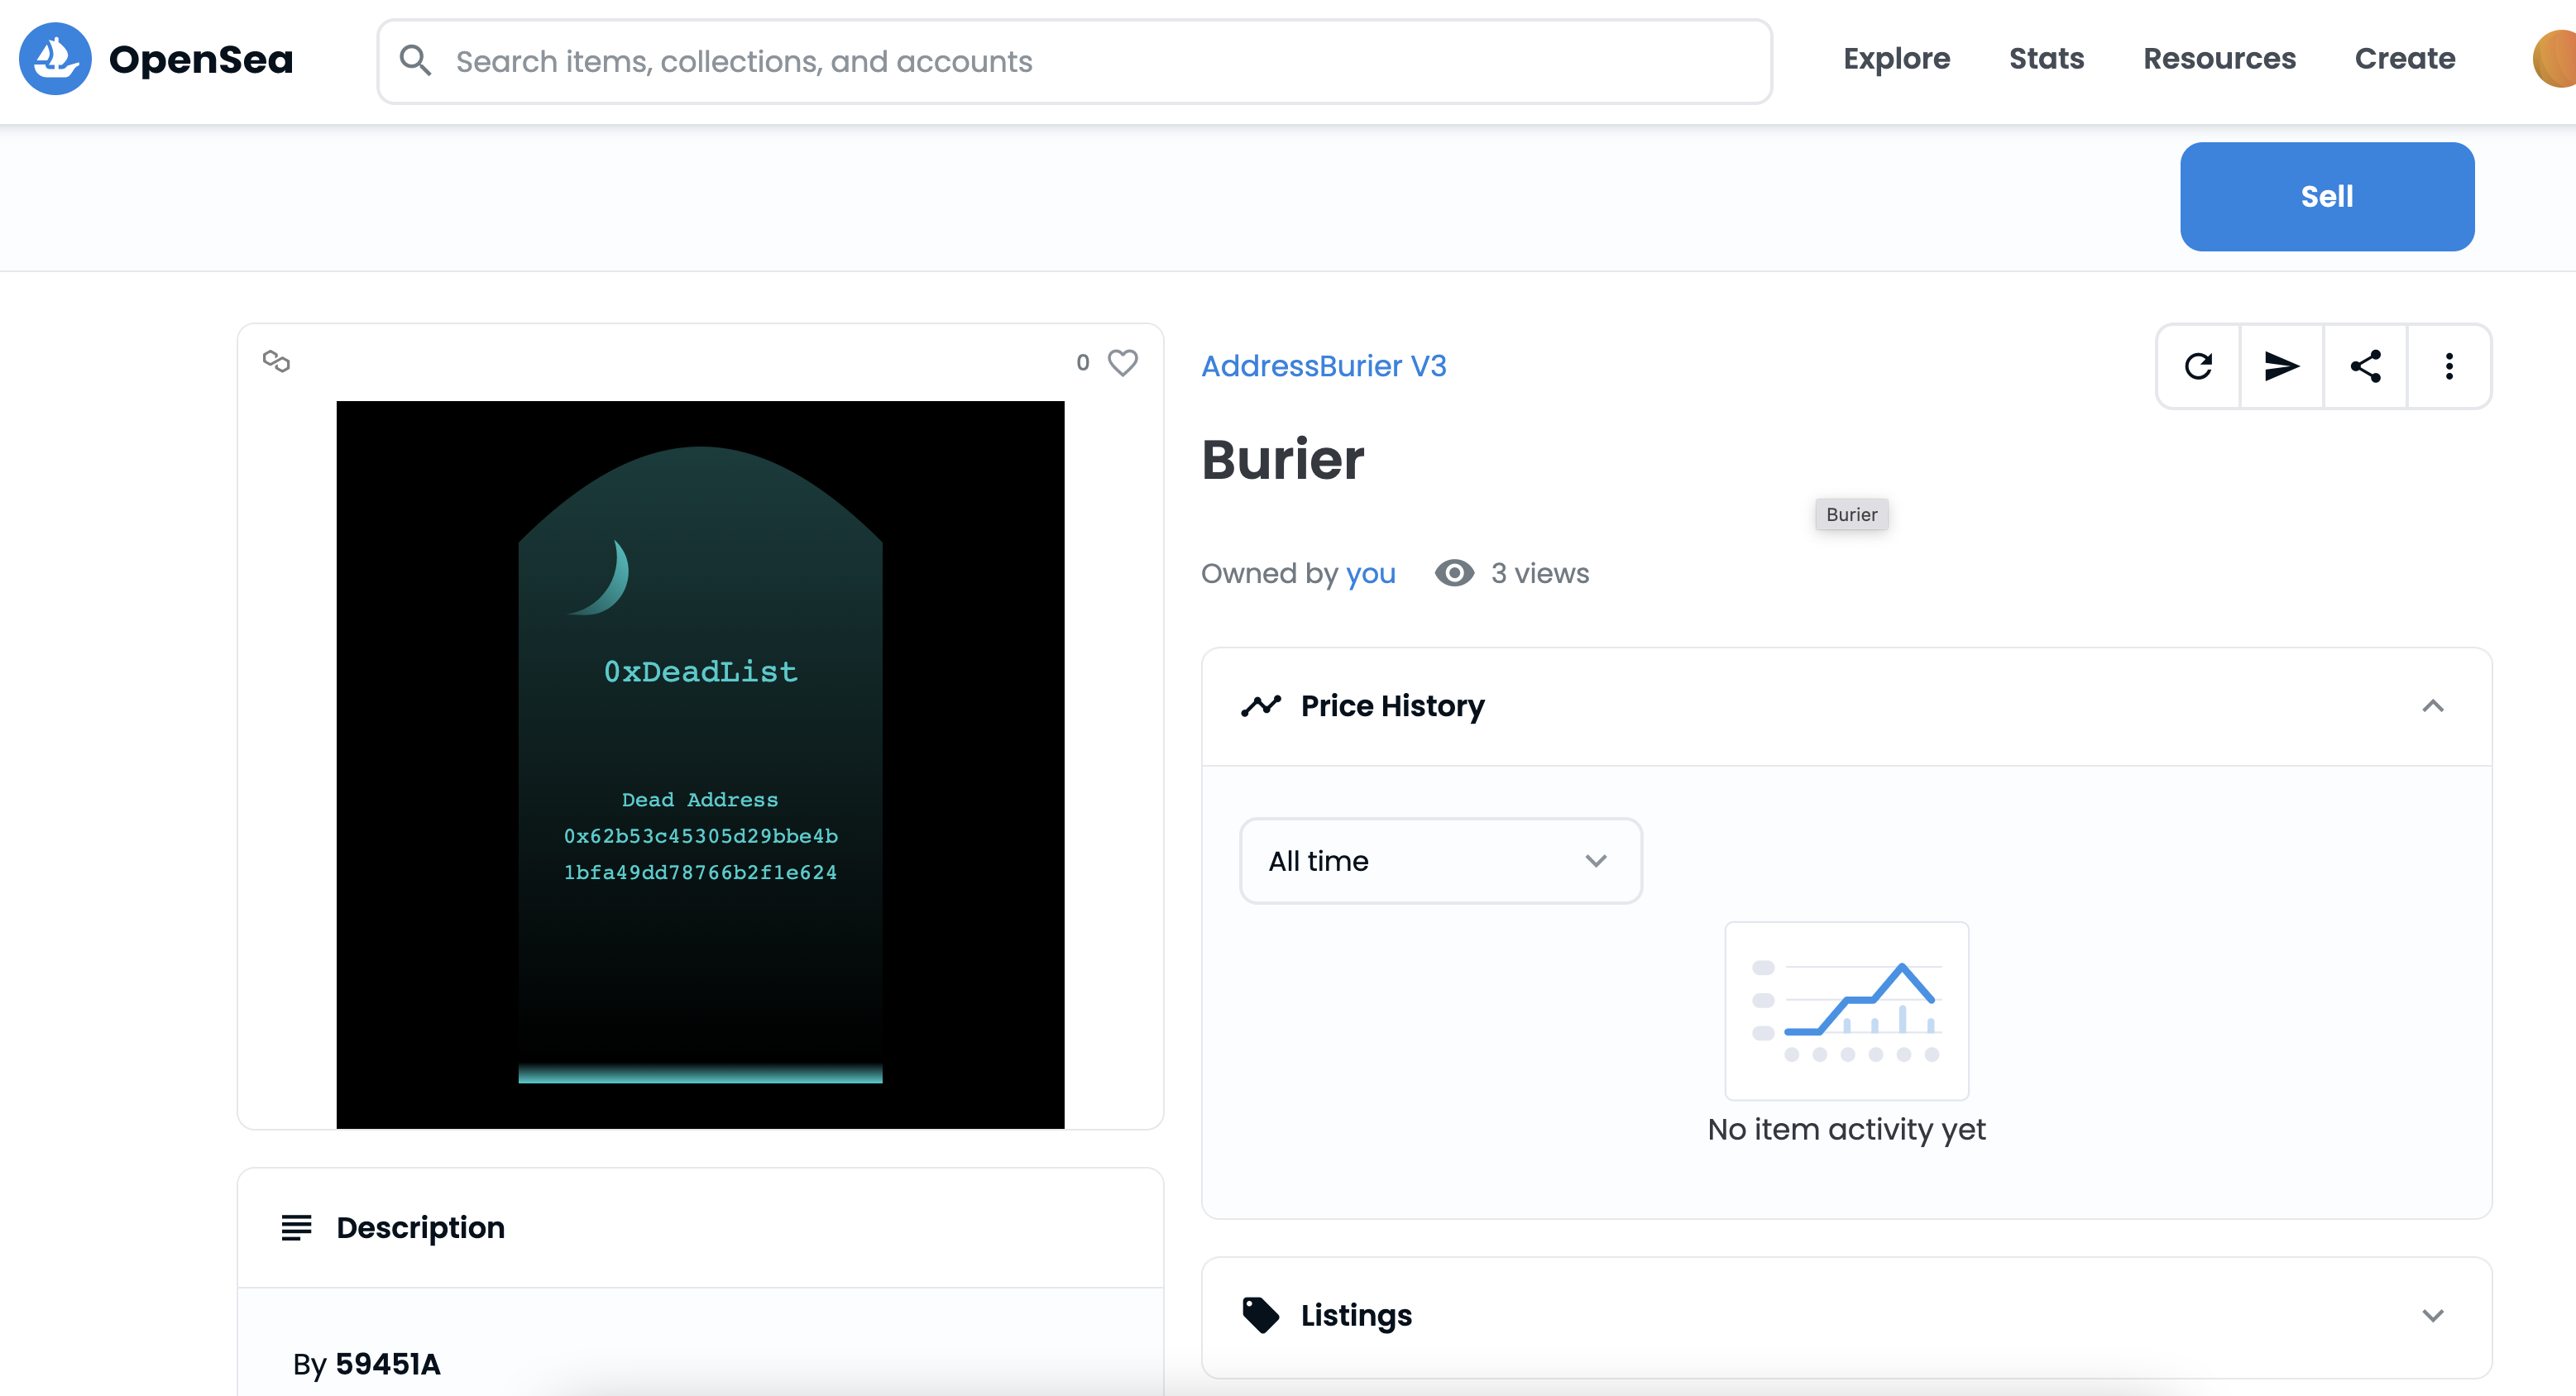Click the Create nav link

click(2404, 59)
